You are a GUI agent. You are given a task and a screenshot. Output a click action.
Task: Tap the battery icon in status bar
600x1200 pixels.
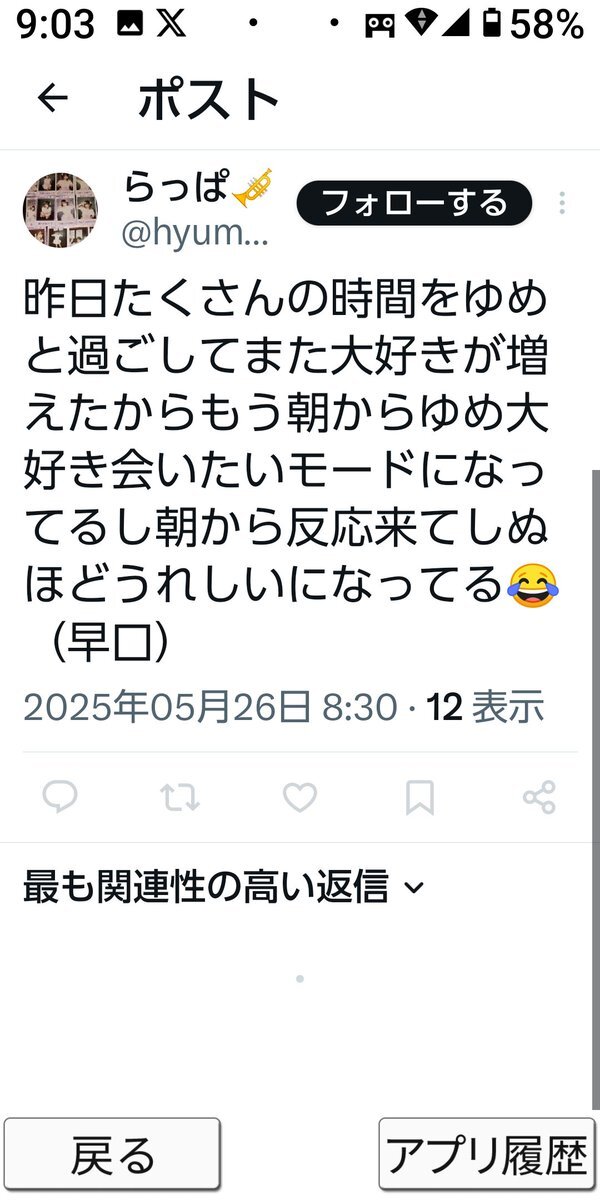point(493,24)
